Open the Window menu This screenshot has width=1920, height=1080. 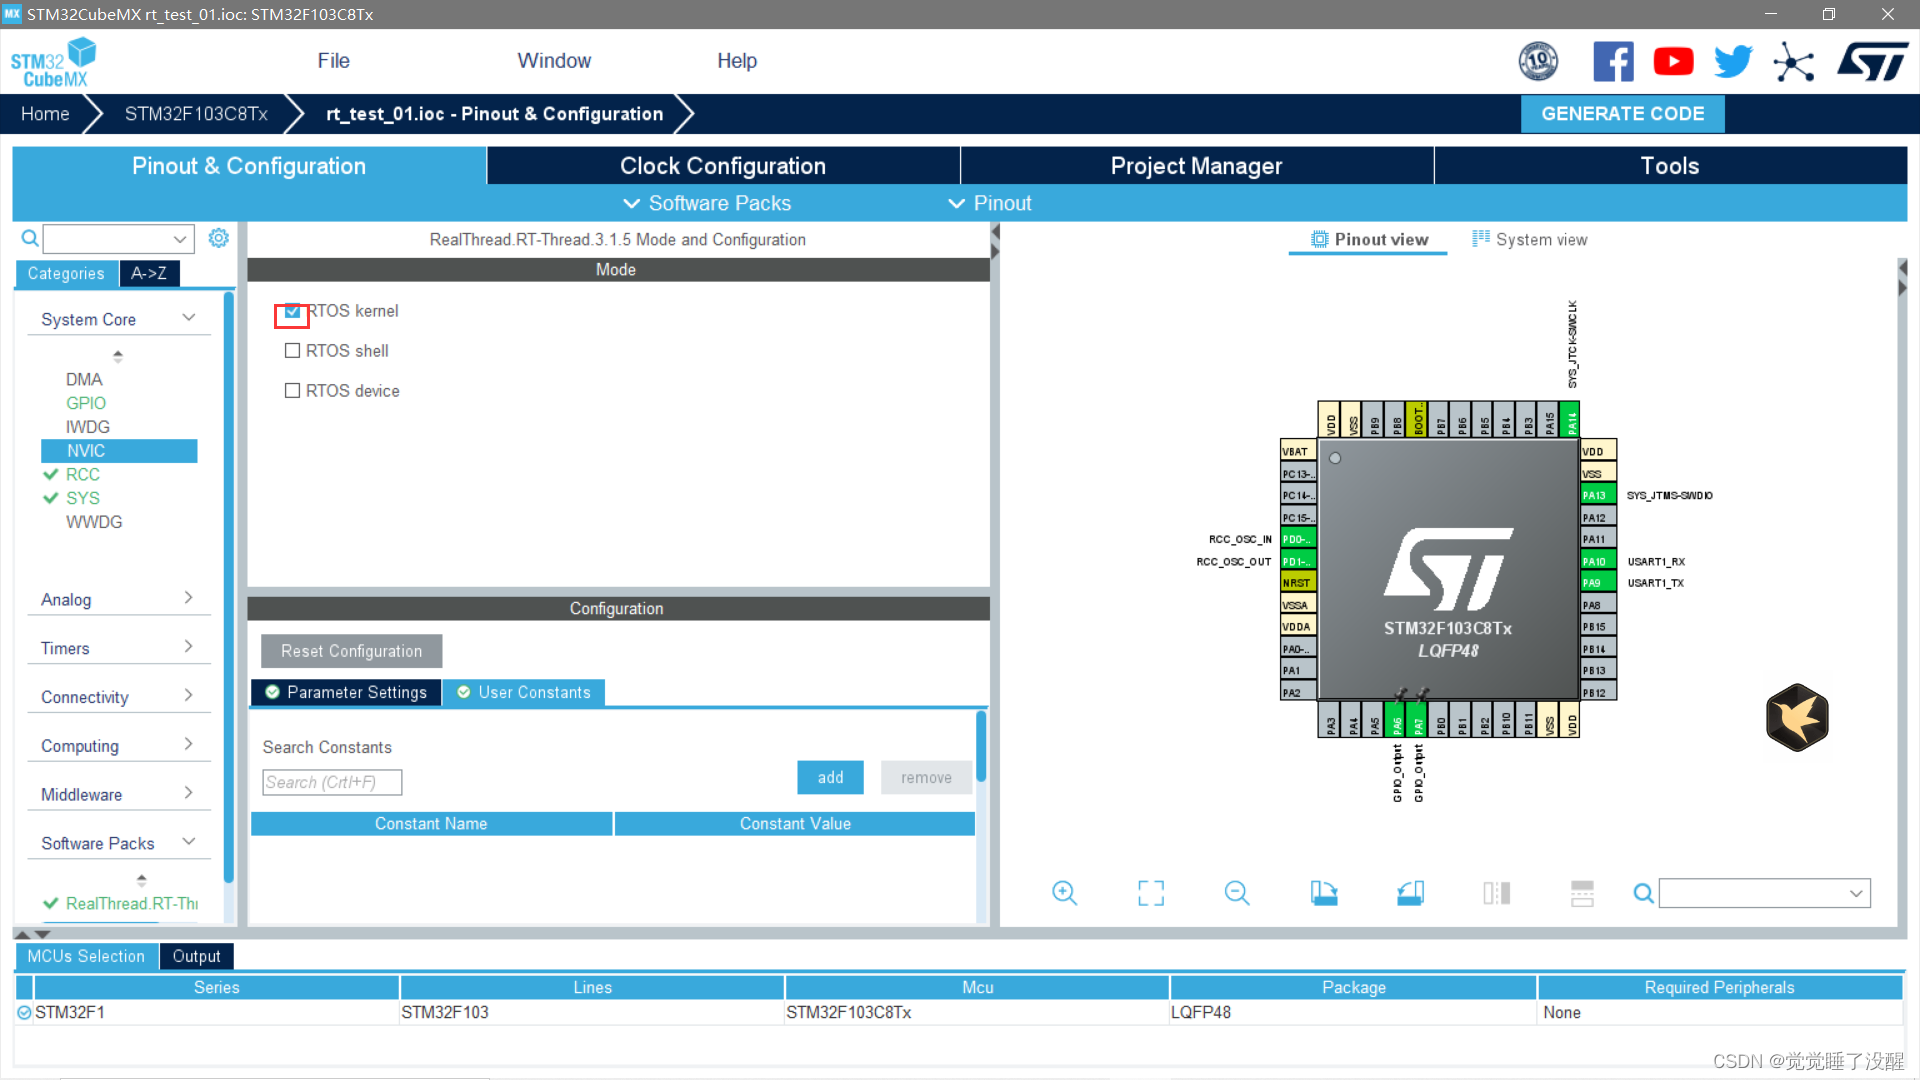click(554, 61)
